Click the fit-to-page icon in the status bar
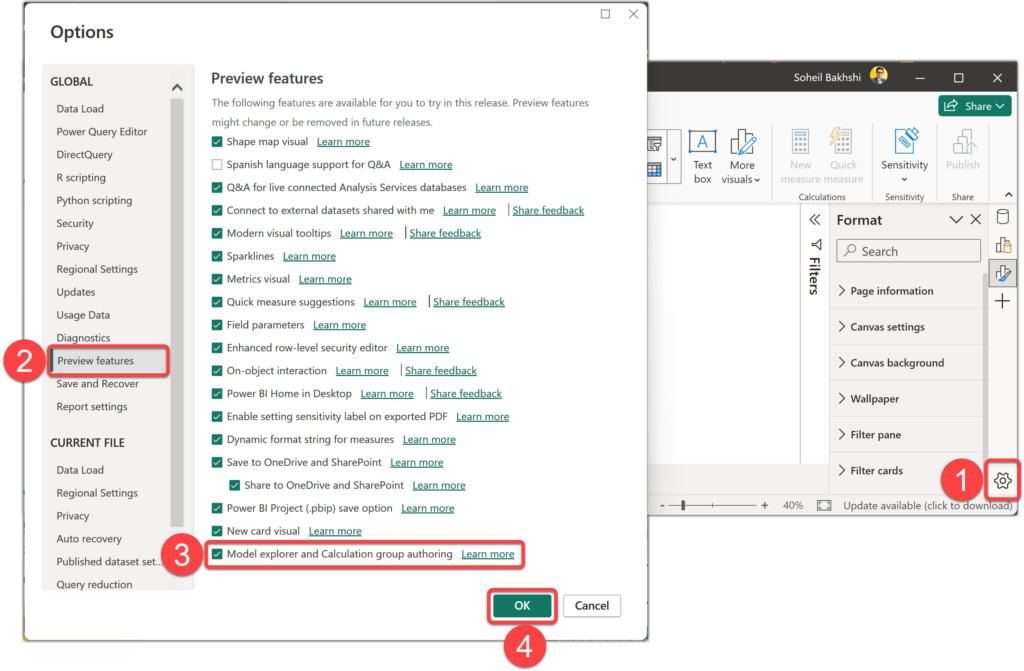The width and height of the screenshot is (1024, 671). pyautogui.click(x=824, y=506)
